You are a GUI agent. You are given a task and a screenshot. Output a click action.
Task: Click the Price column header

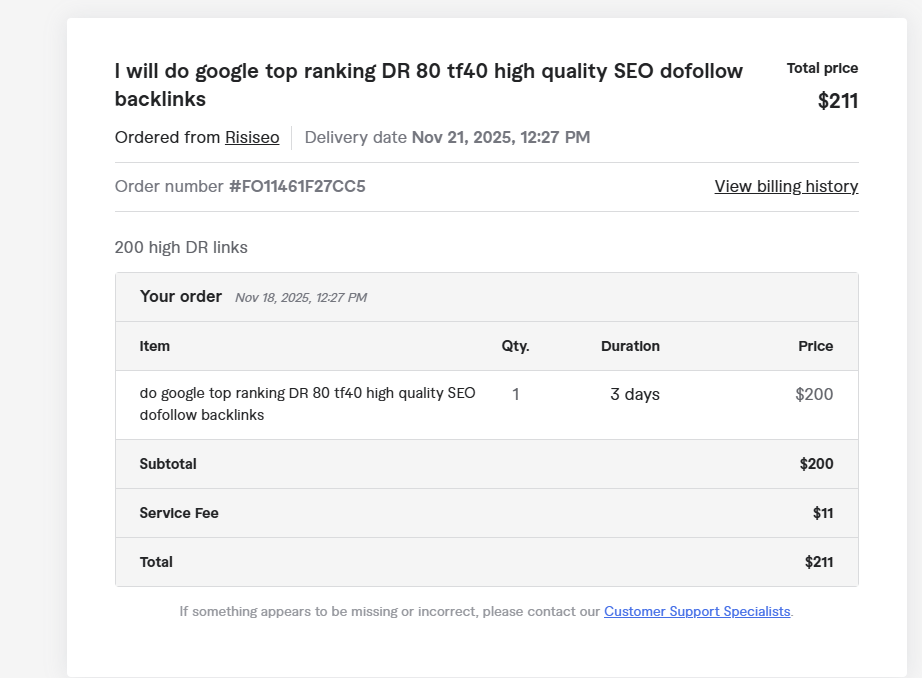pyautogui.click(x=815, y=346)
